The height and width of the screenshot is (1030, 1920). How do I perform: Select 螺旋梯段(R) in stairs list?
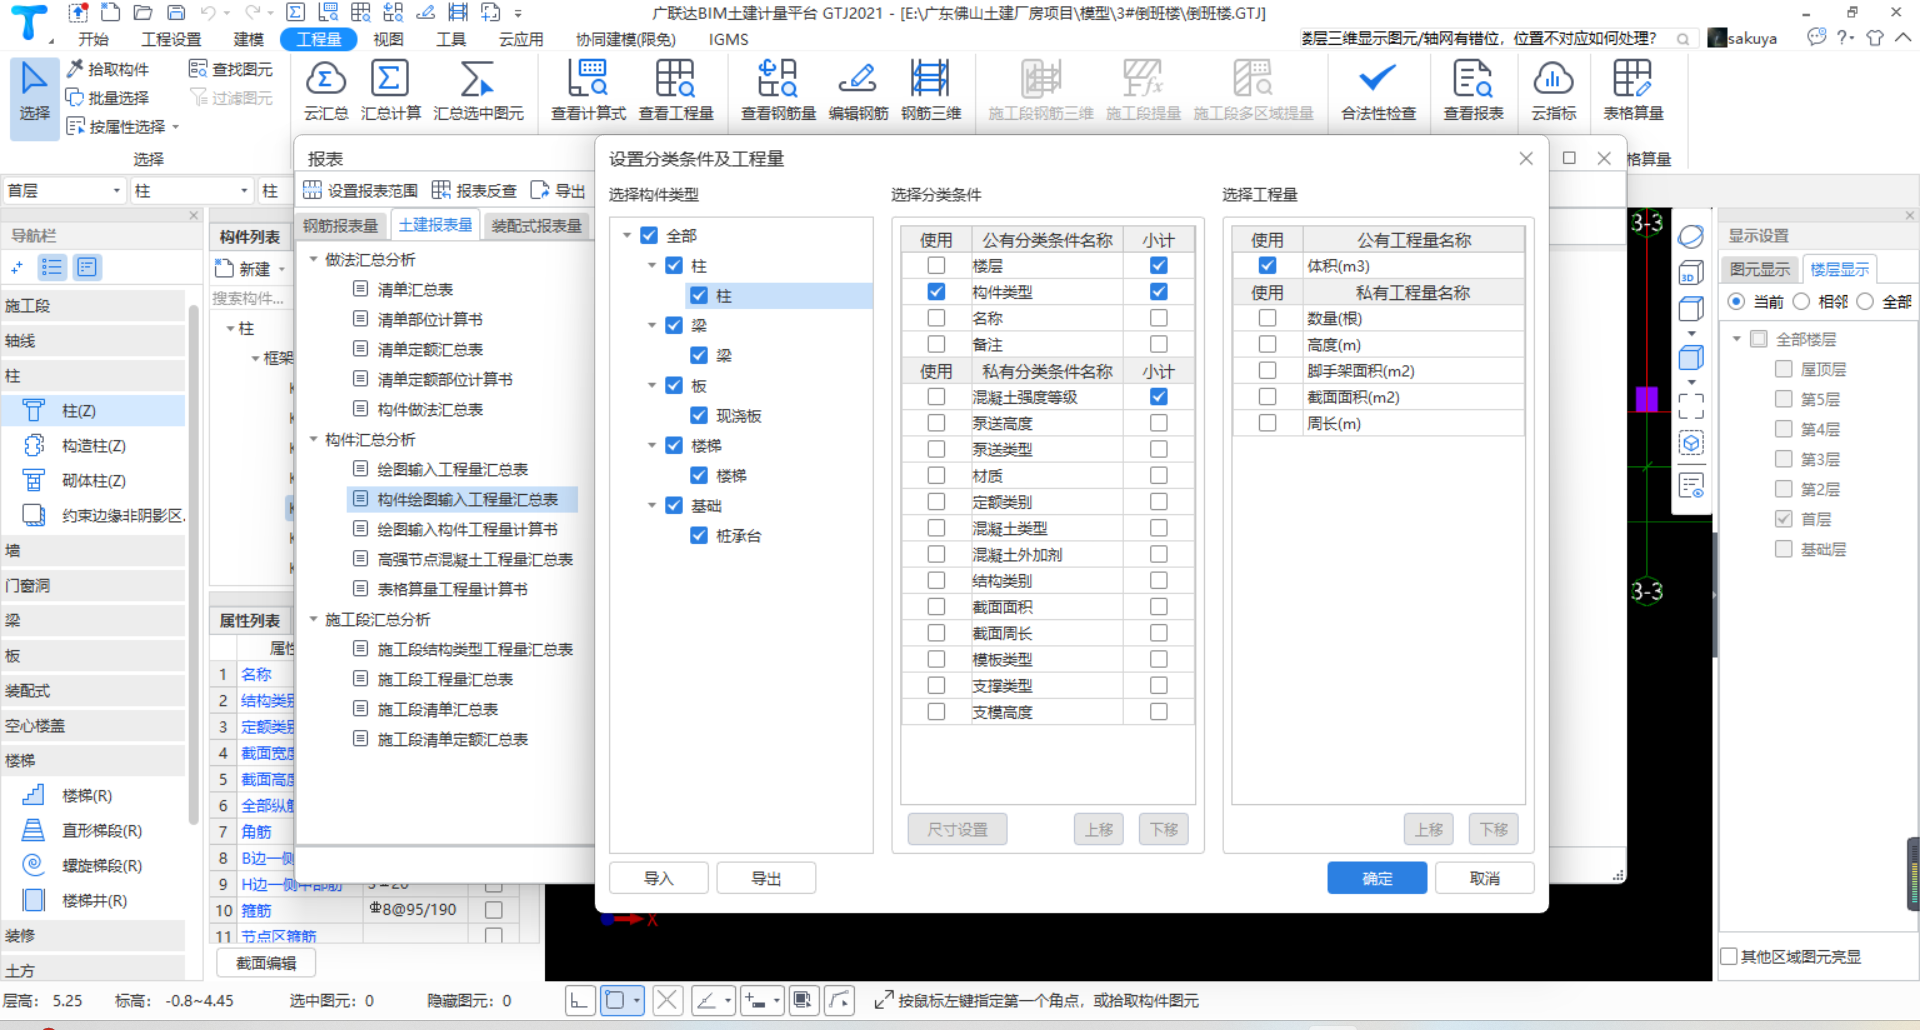(x=101, y=866)
